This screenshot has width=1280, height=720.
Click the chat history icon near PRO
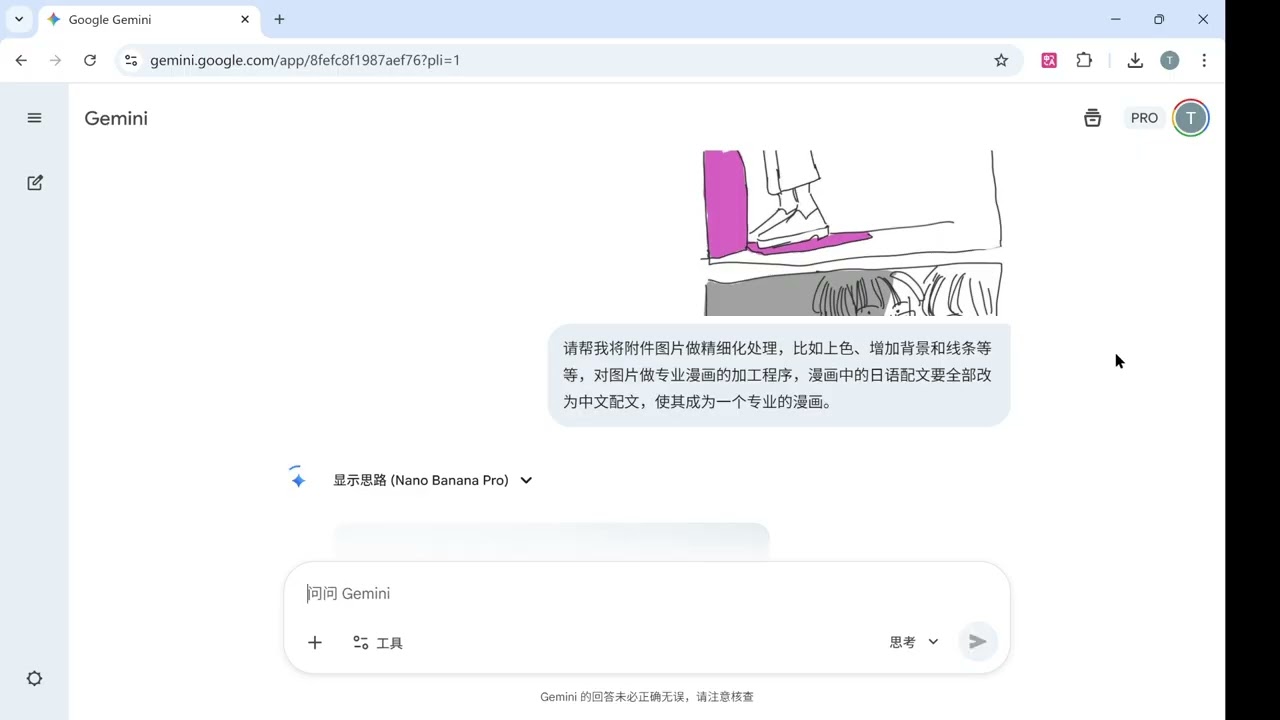pyautogui.click(x=1092, y=117)
